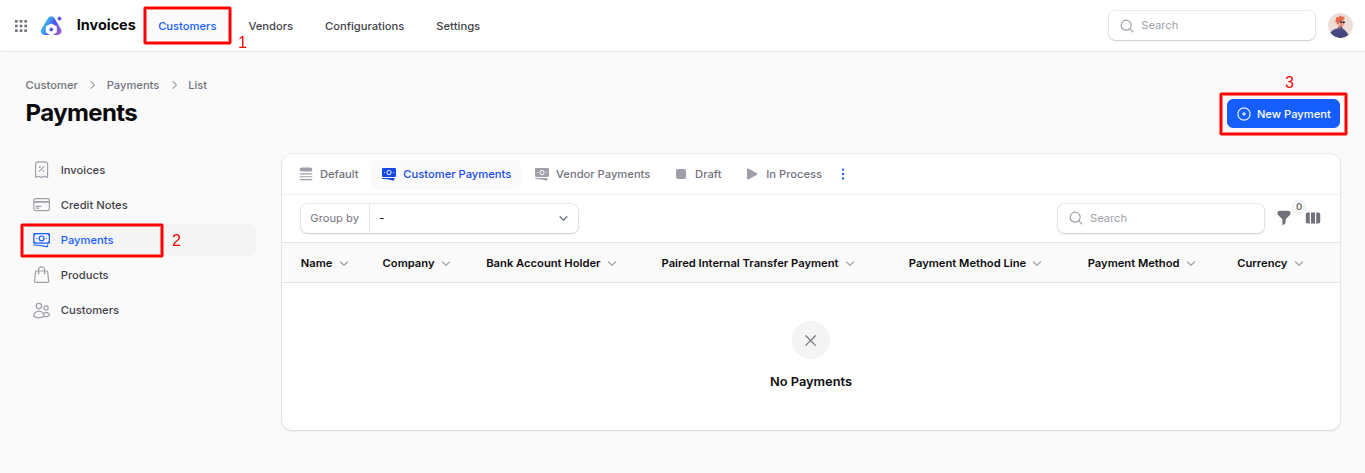Expand Payment Method Line column chevron

coord(1037,263)
